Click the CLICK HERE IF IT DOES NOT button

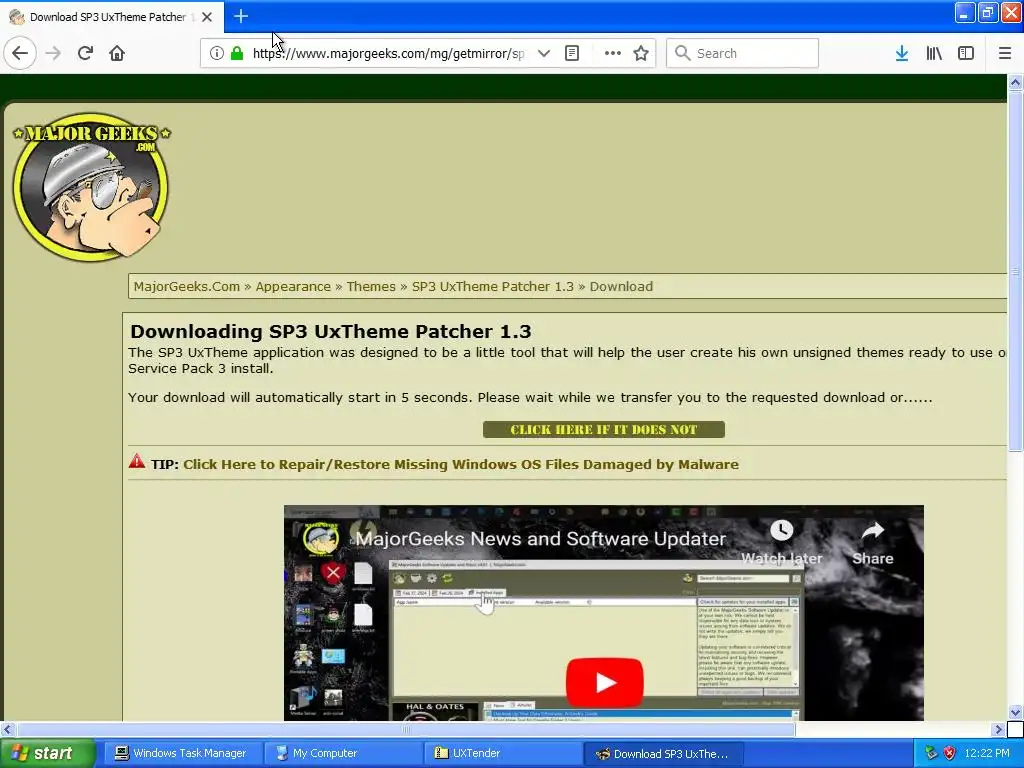pyautogui.click(x=603, y=430)
